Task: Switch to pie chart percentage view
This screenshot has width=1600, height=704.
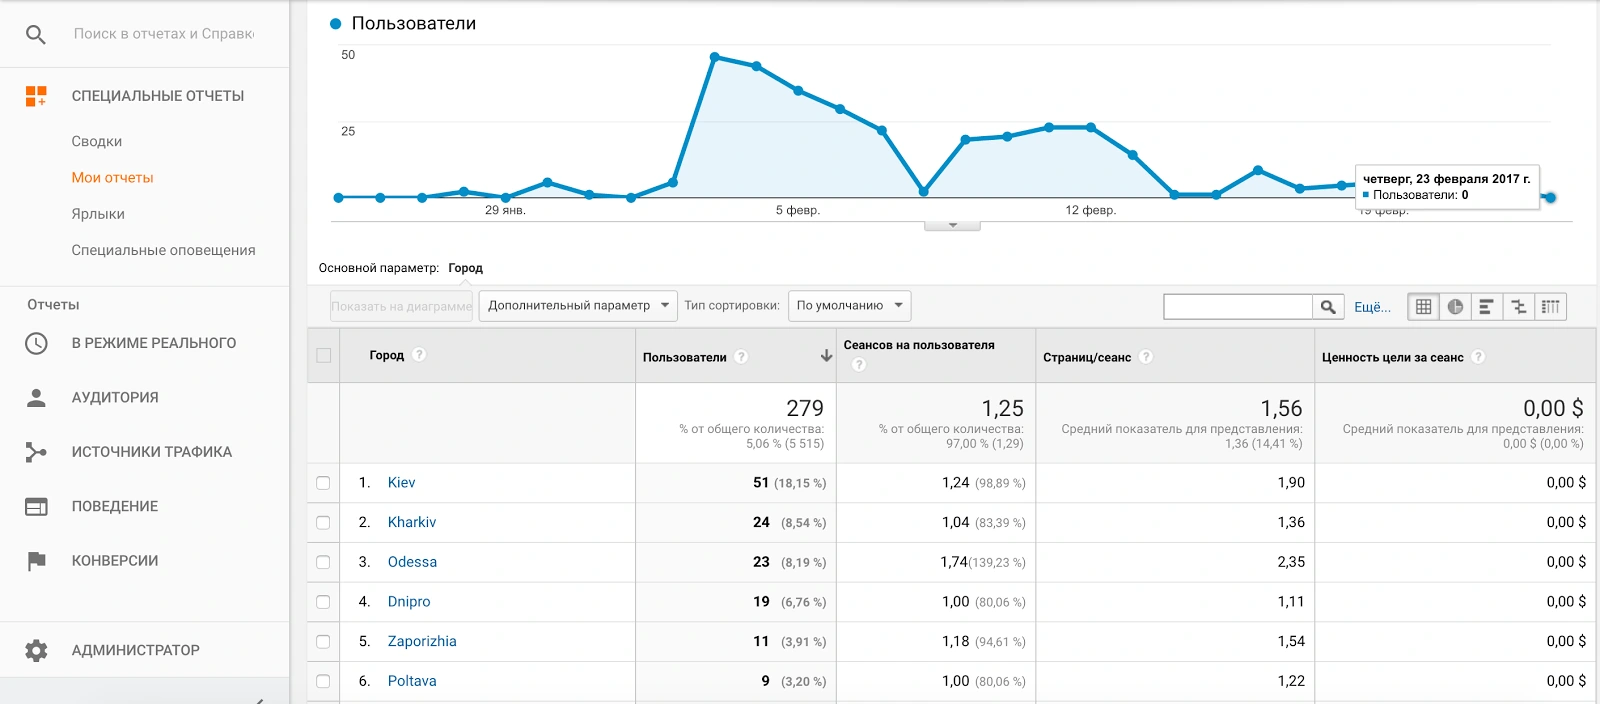Action: click(1455, 307)
